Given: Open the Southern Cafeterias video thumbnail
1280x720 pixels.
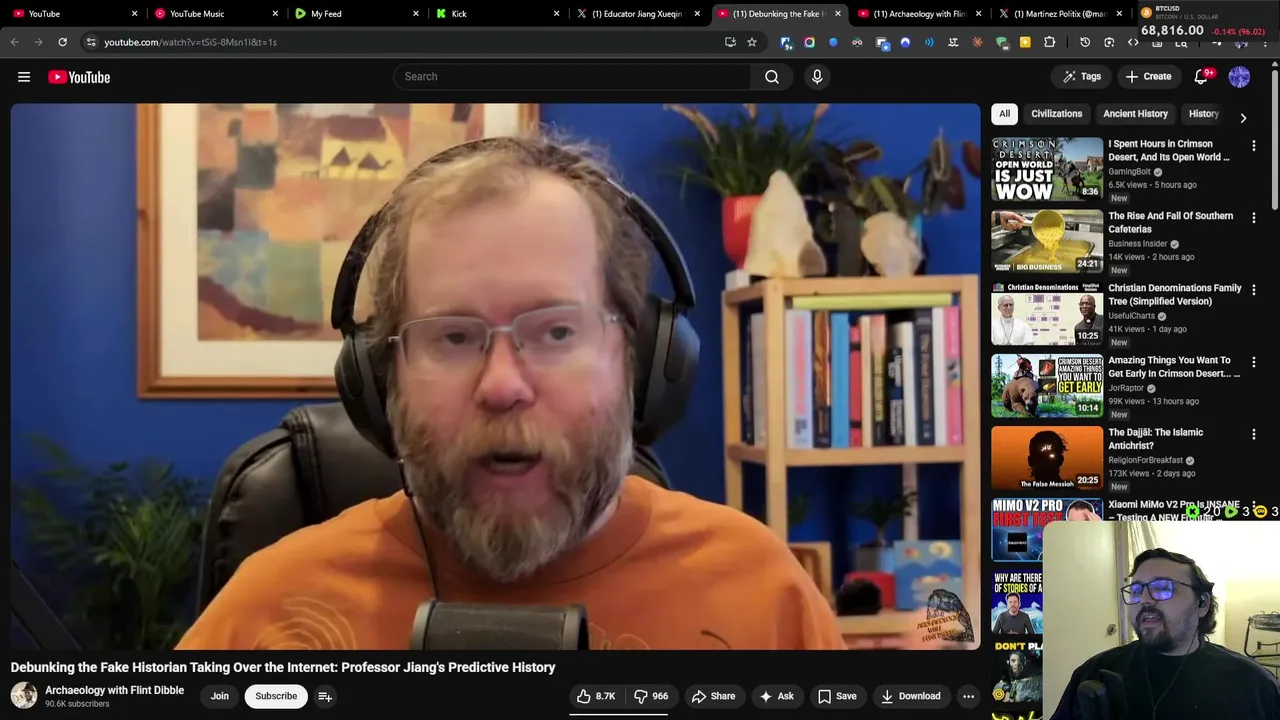Looking at the screenshot, I should pos(1047,242).
